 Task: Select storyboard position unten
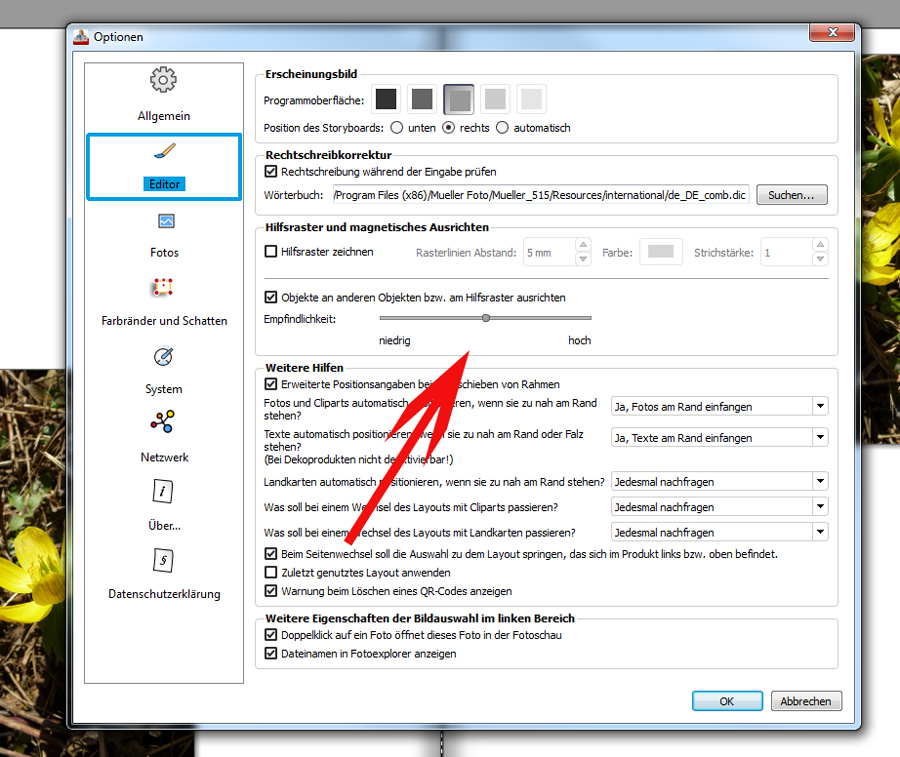click(x=397, y=127)
